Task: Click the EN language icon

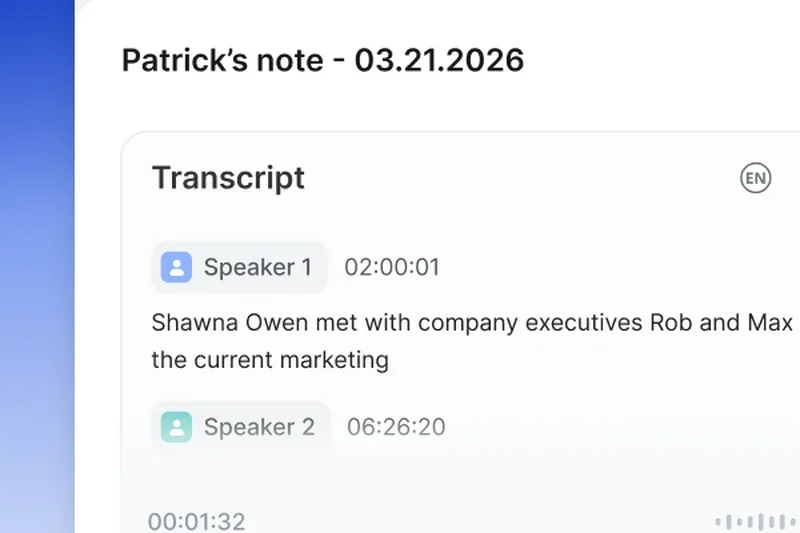Action: (756, 179)
